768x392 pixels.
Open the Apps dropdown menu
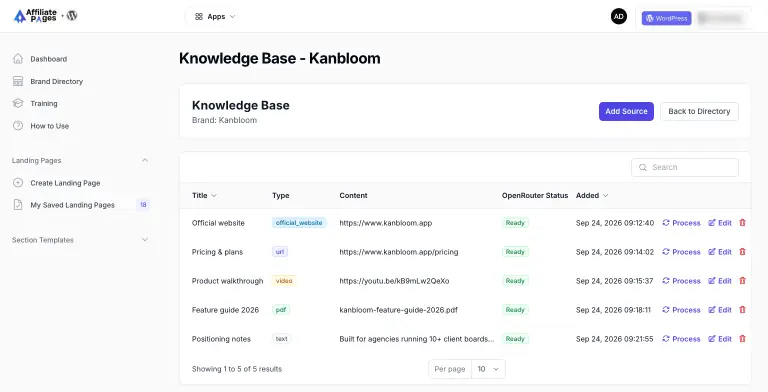[215, 17]
